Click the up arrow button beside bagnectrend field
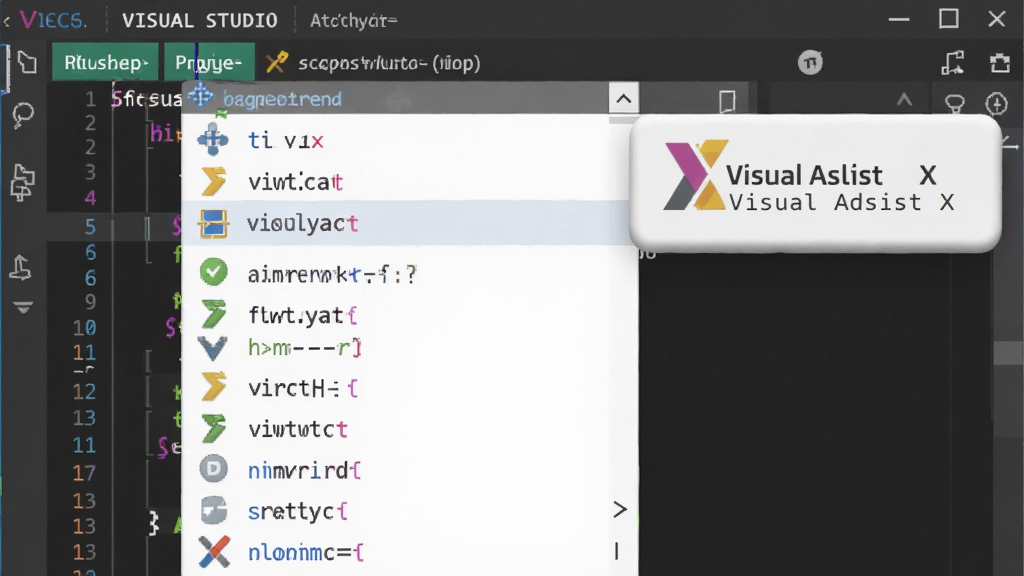Screen dimensions: 1024x576 point(624,99)
